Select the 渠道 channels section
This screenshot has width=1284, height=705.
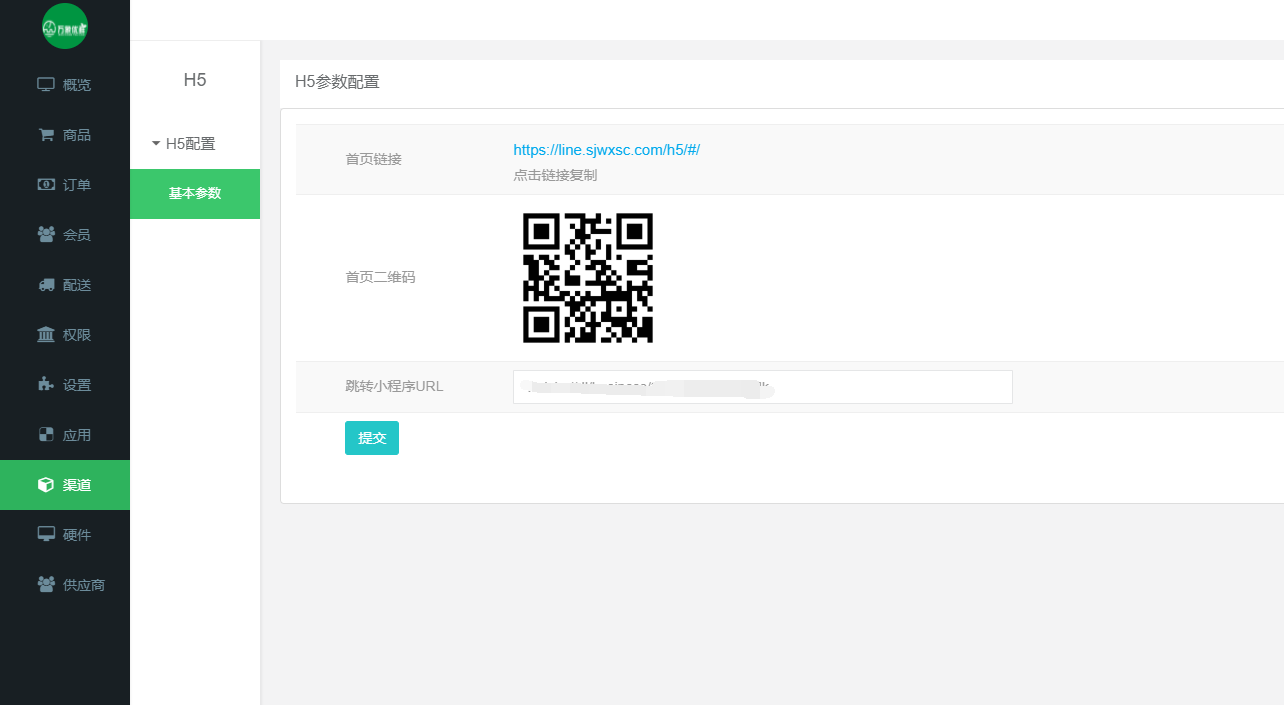pos(65,485)
